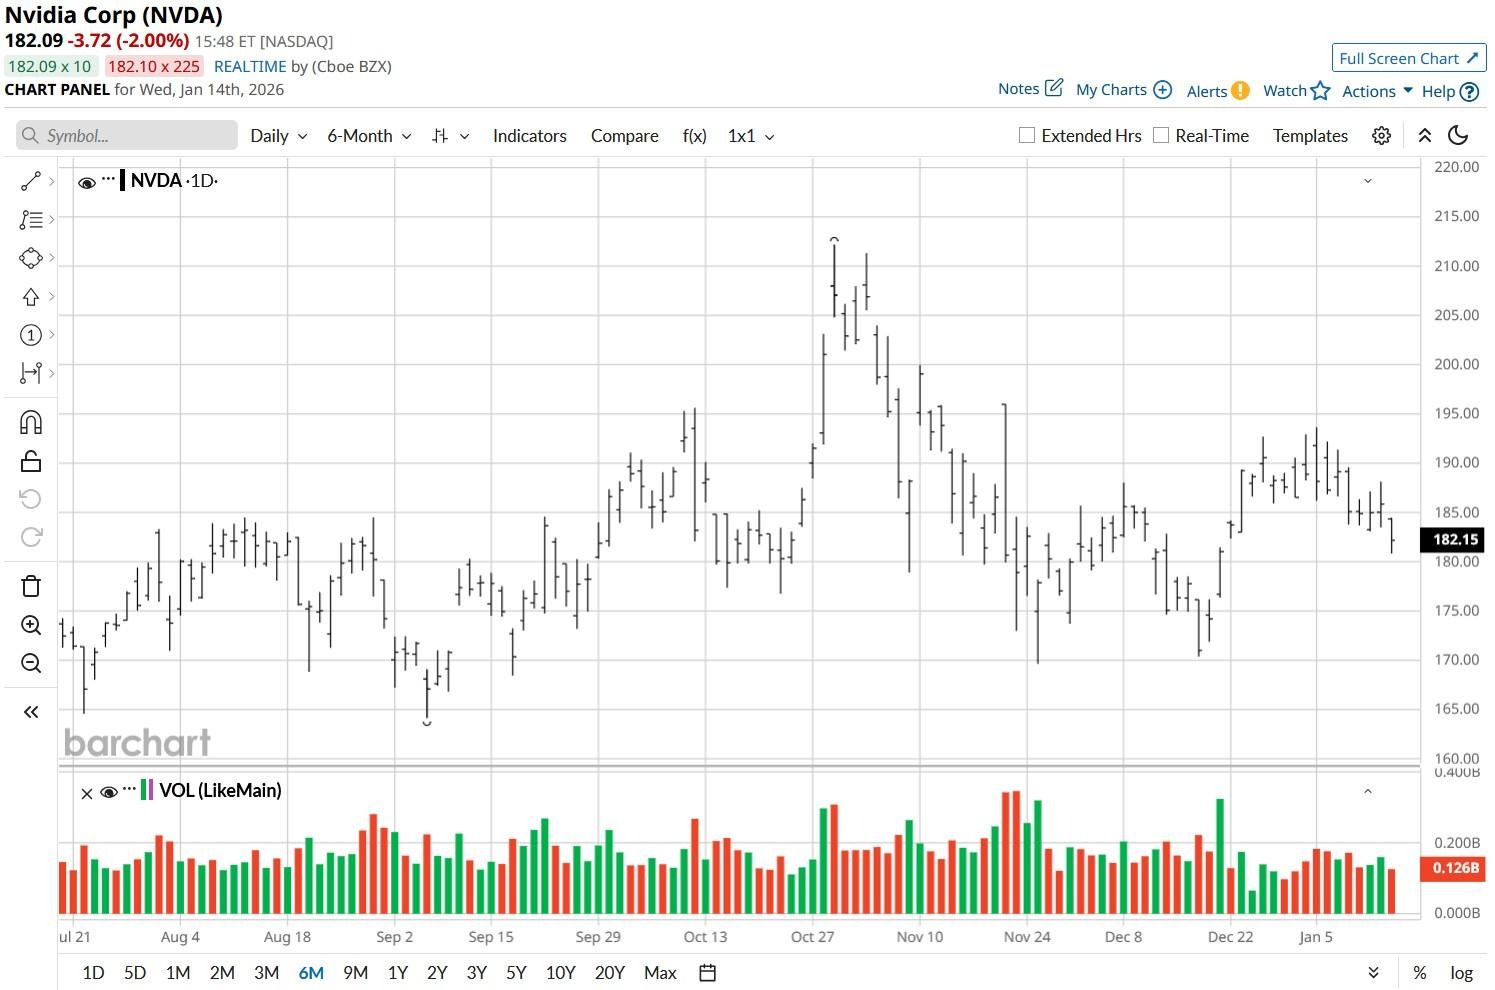
Task: Expand the VOL pane chevron
Action: (x=1367, y=791)
